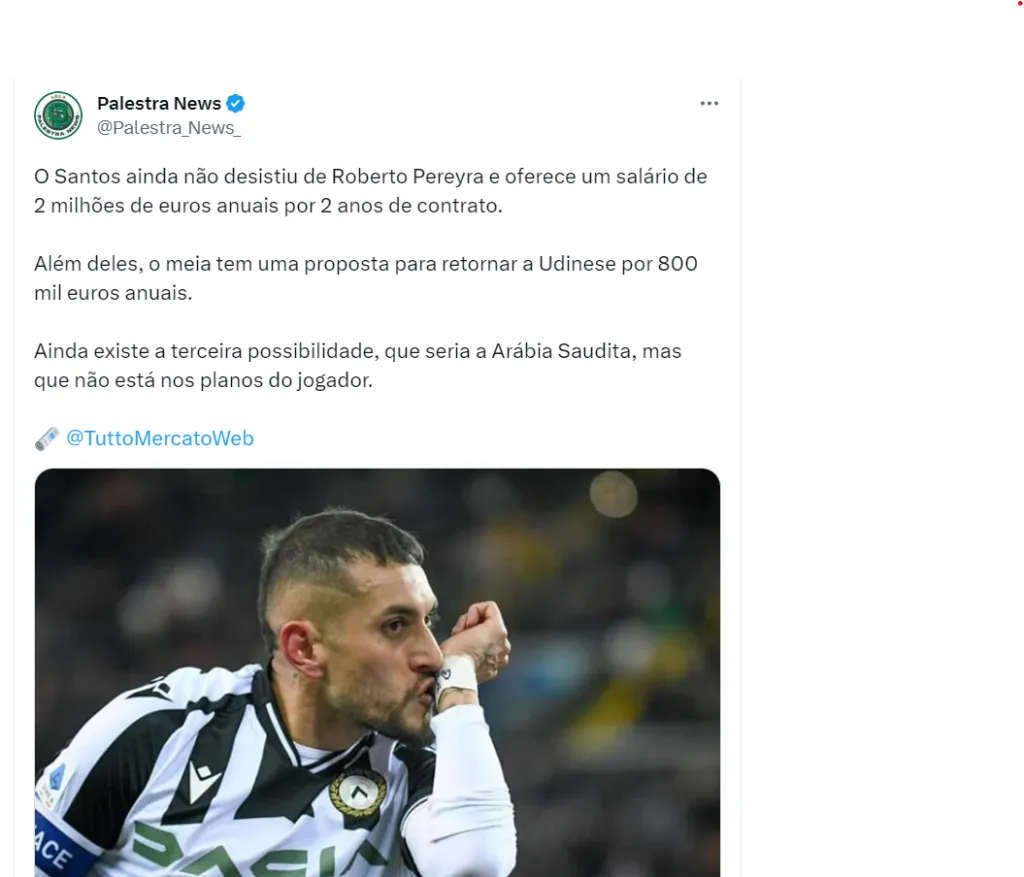Open the @Palestra_News_ handle link
The image size is (1024, 877).
pos(168,128)
